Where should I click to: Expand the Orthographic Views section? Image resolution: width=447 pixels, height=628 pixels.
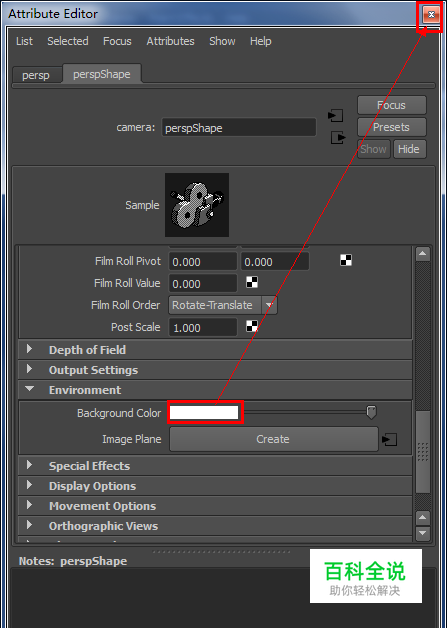point(215,526)
